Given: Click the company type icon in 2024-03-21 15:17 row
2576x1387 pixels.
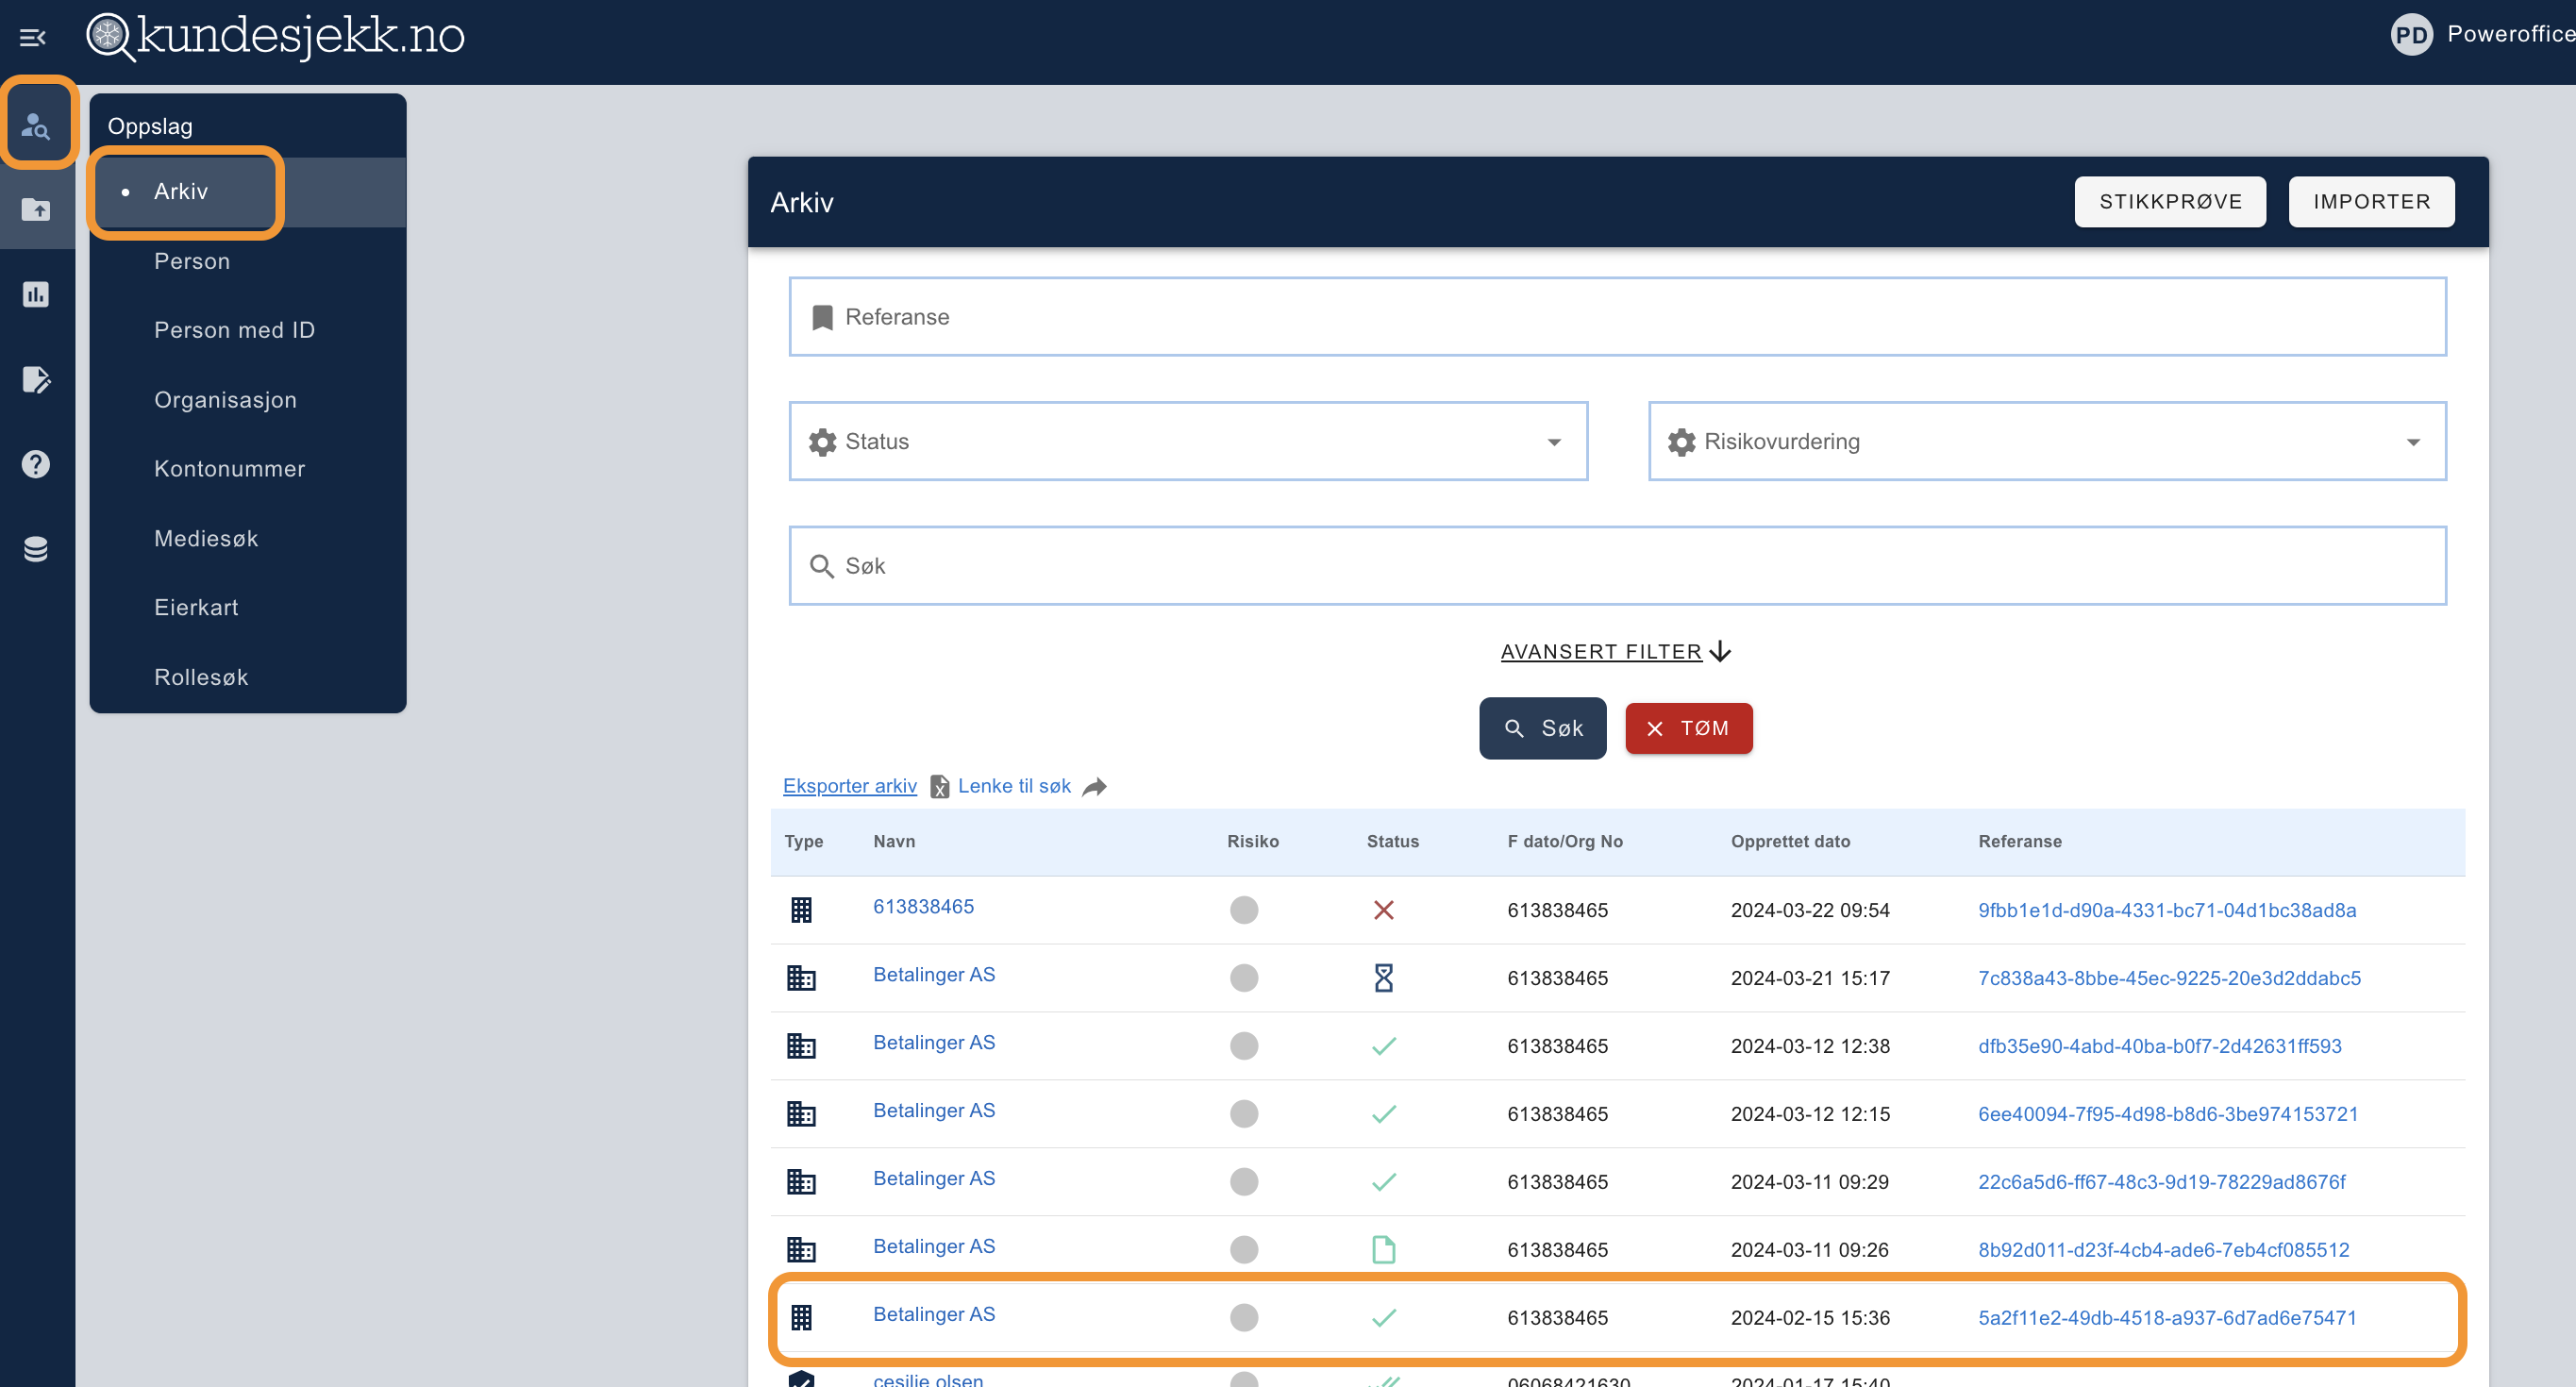Looking at the screenshot, I should click(801, 978).
